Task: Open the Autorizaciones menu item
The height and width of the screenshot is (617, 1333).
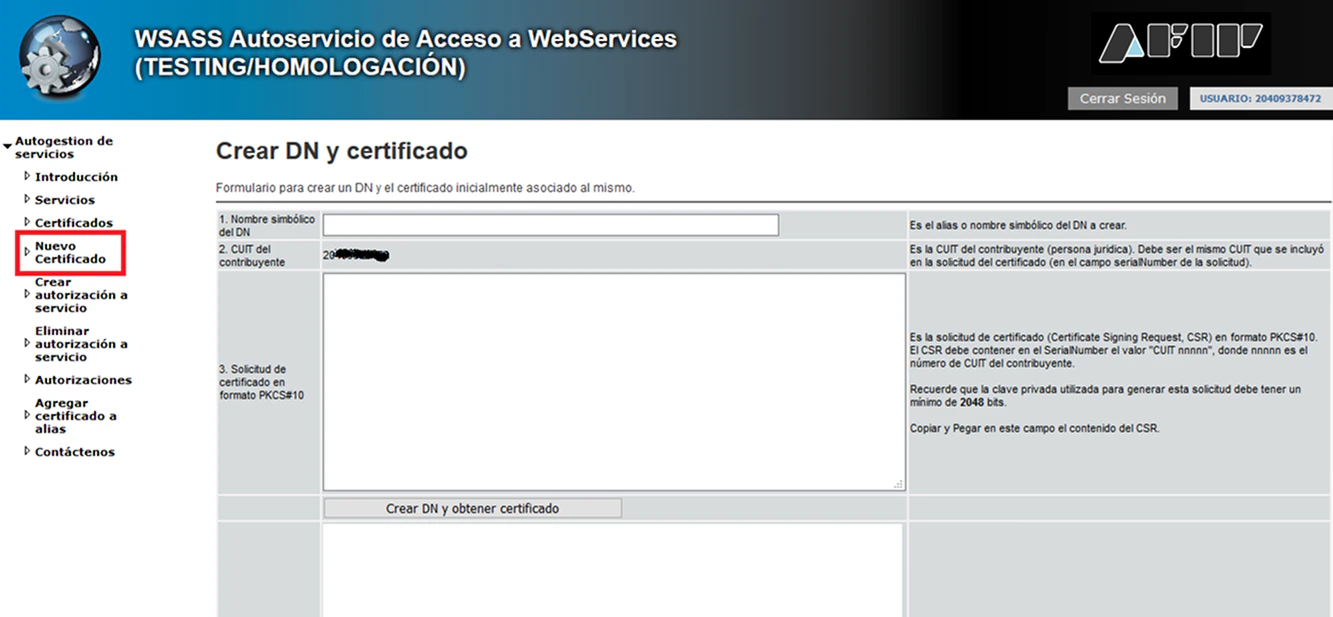Action: tap(83, 380)
